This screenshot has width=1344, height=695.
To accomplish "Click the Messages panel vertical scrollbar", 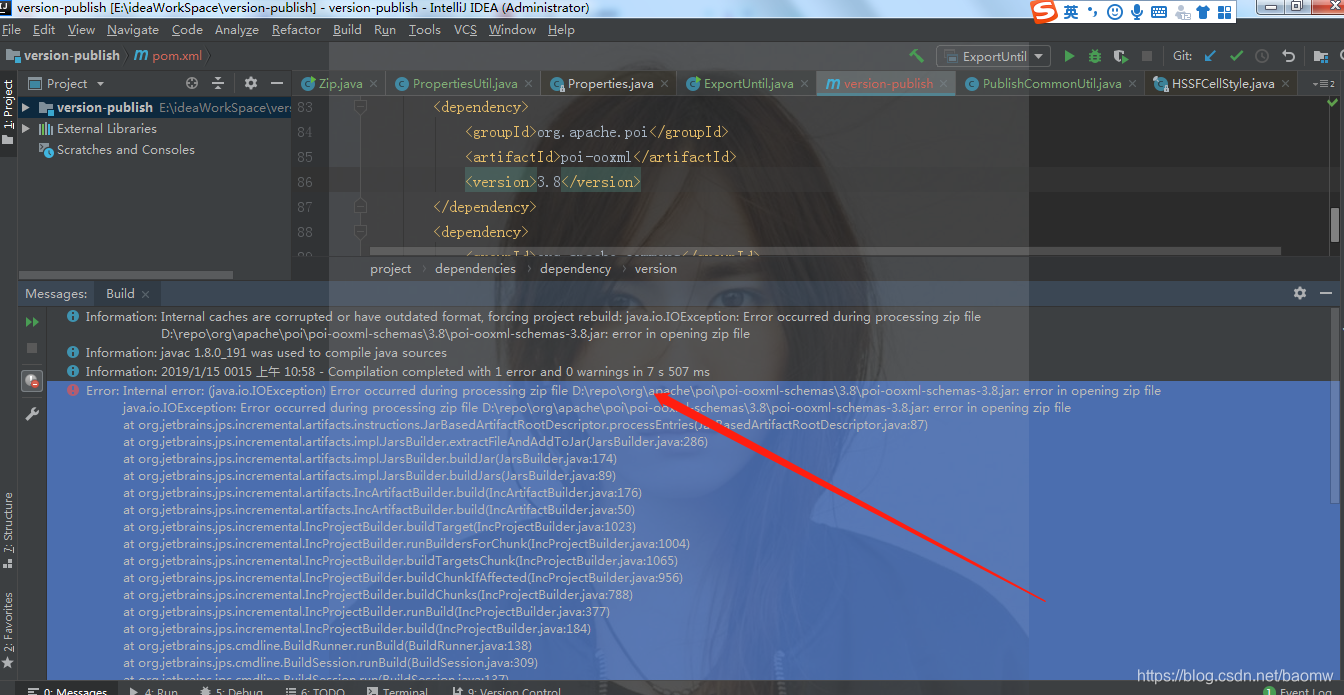I will 1334,405.
